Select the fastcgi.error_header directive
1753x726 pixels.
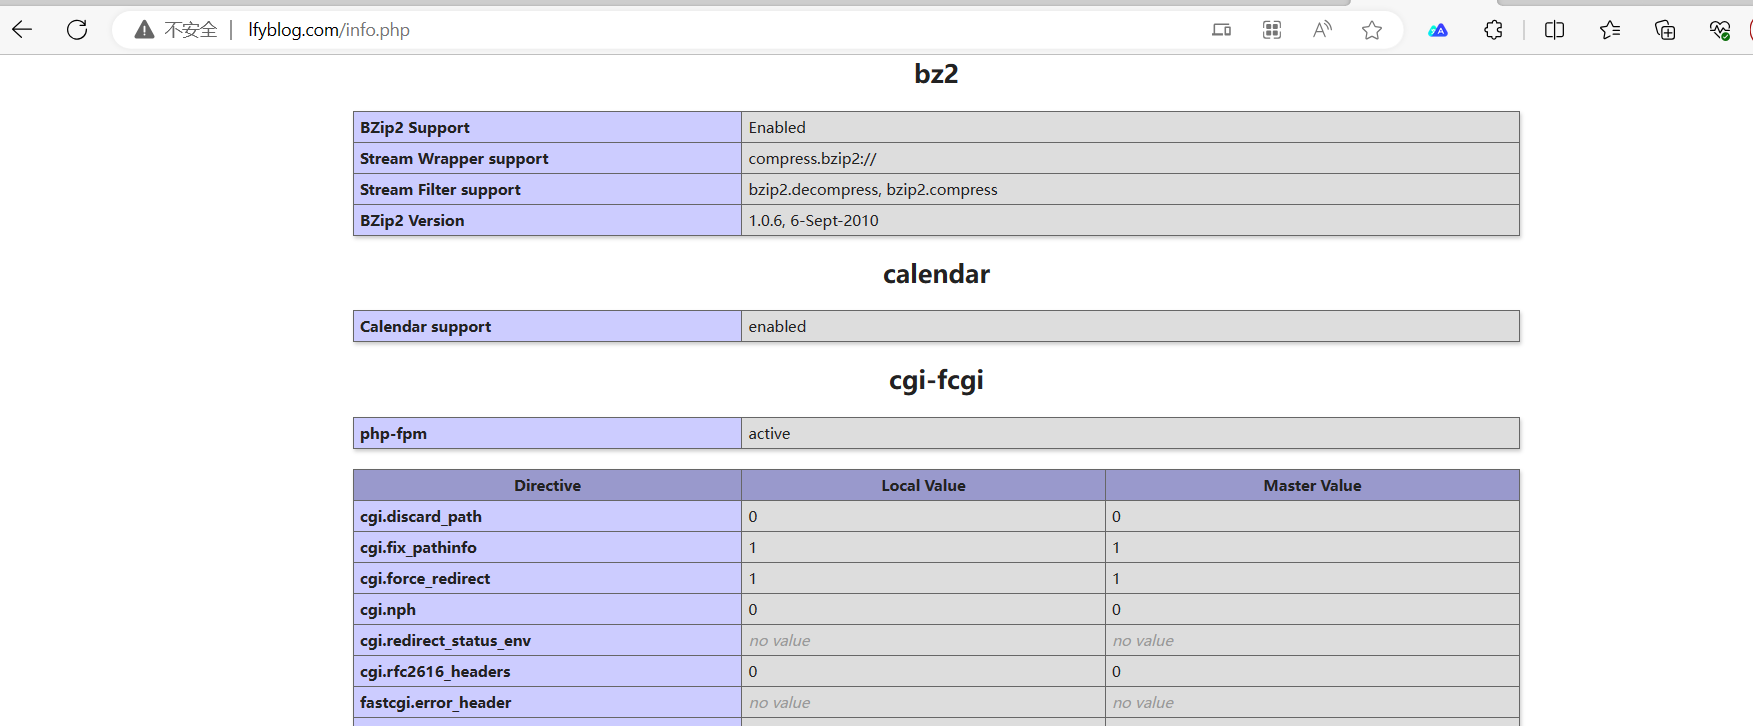[x=435, y=702]
